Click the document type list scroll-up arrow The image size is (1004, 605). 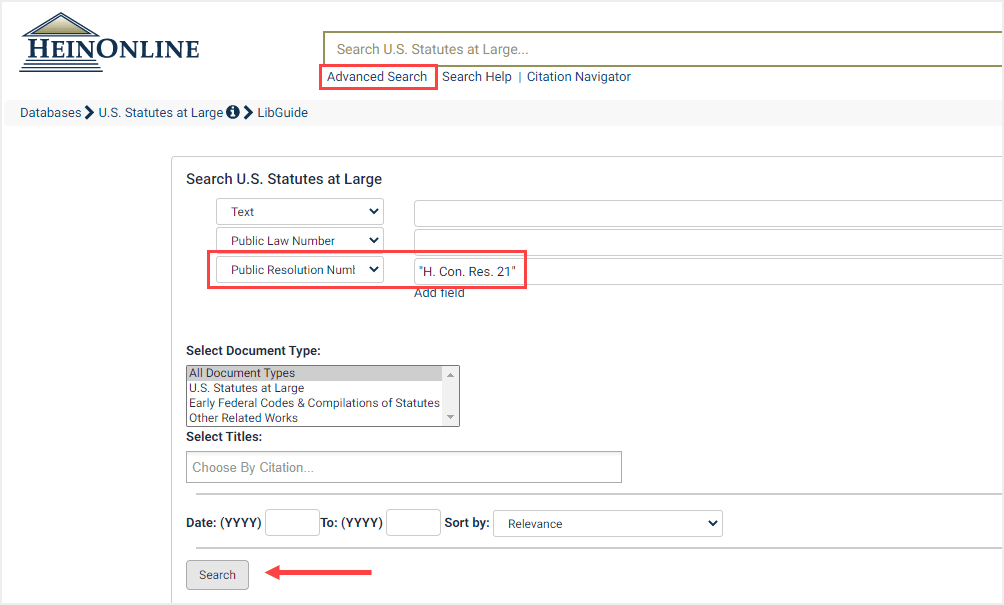451,375
